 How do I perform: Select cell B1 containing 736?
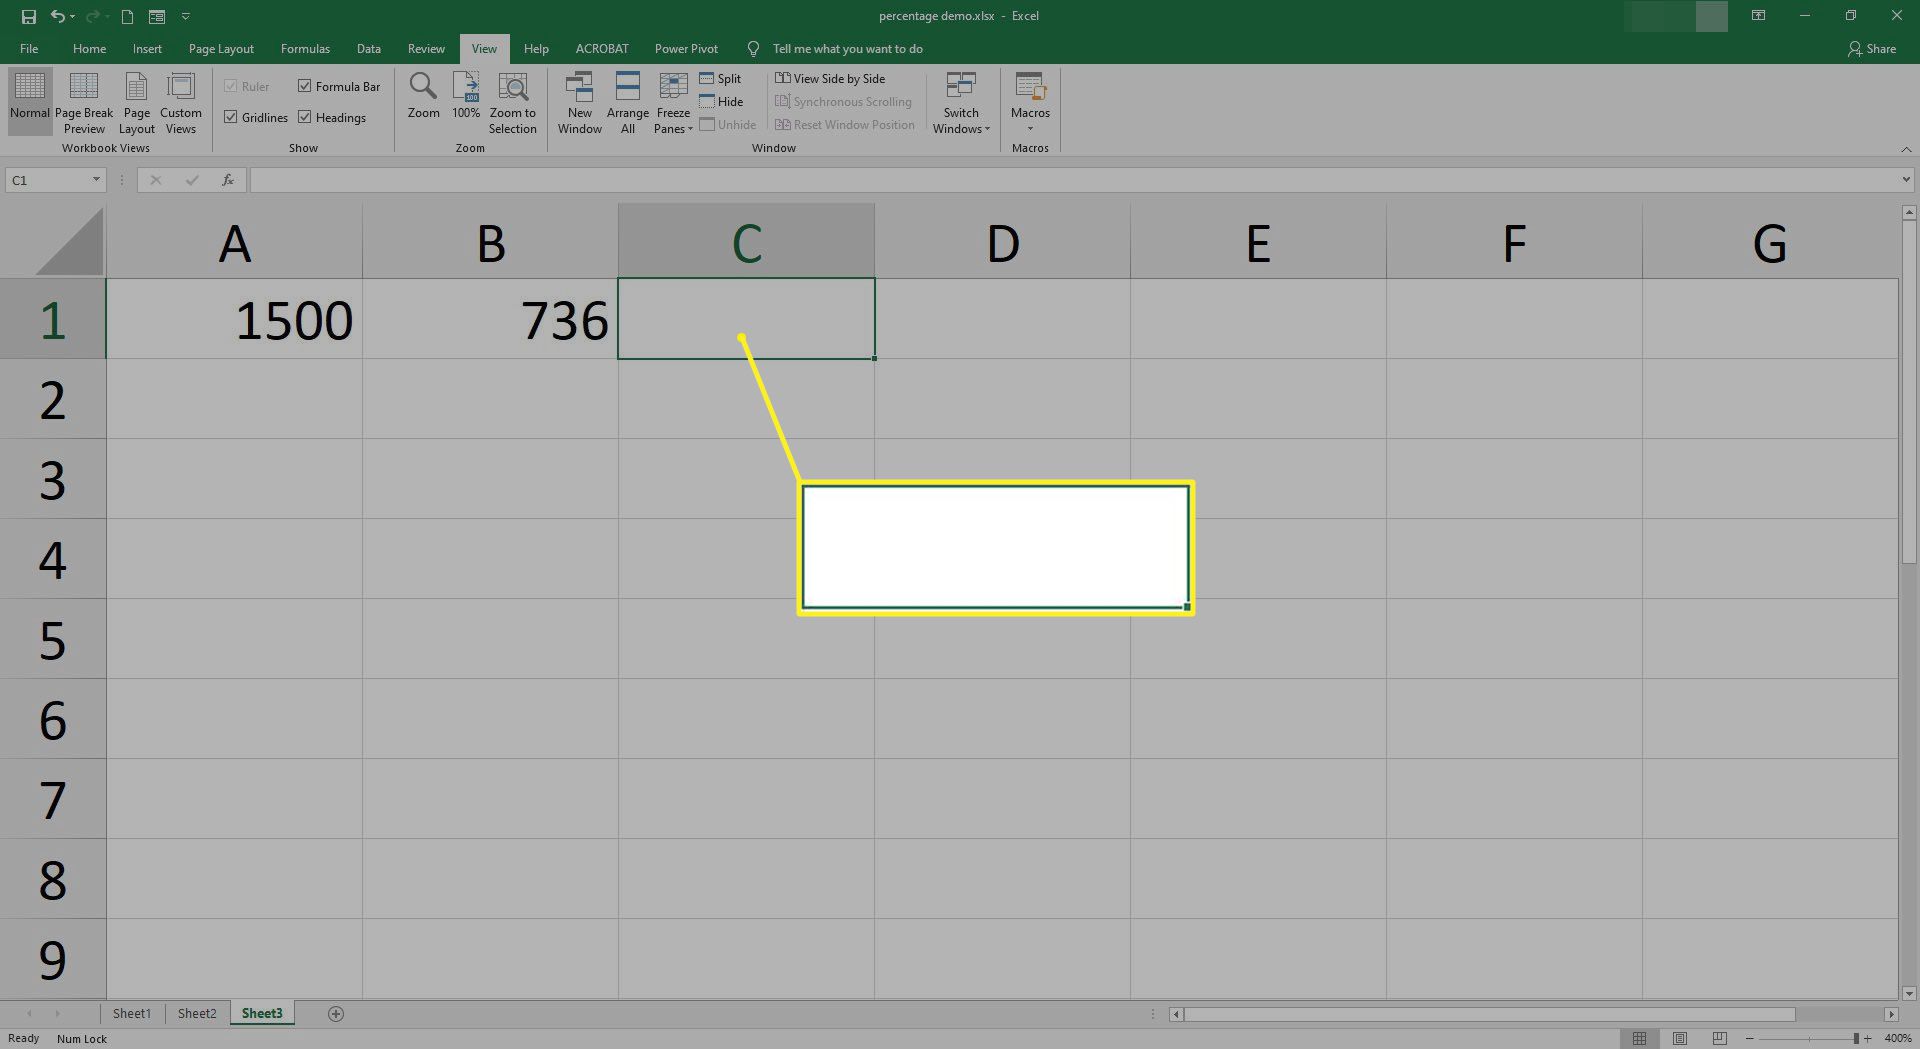pos(490,319)
